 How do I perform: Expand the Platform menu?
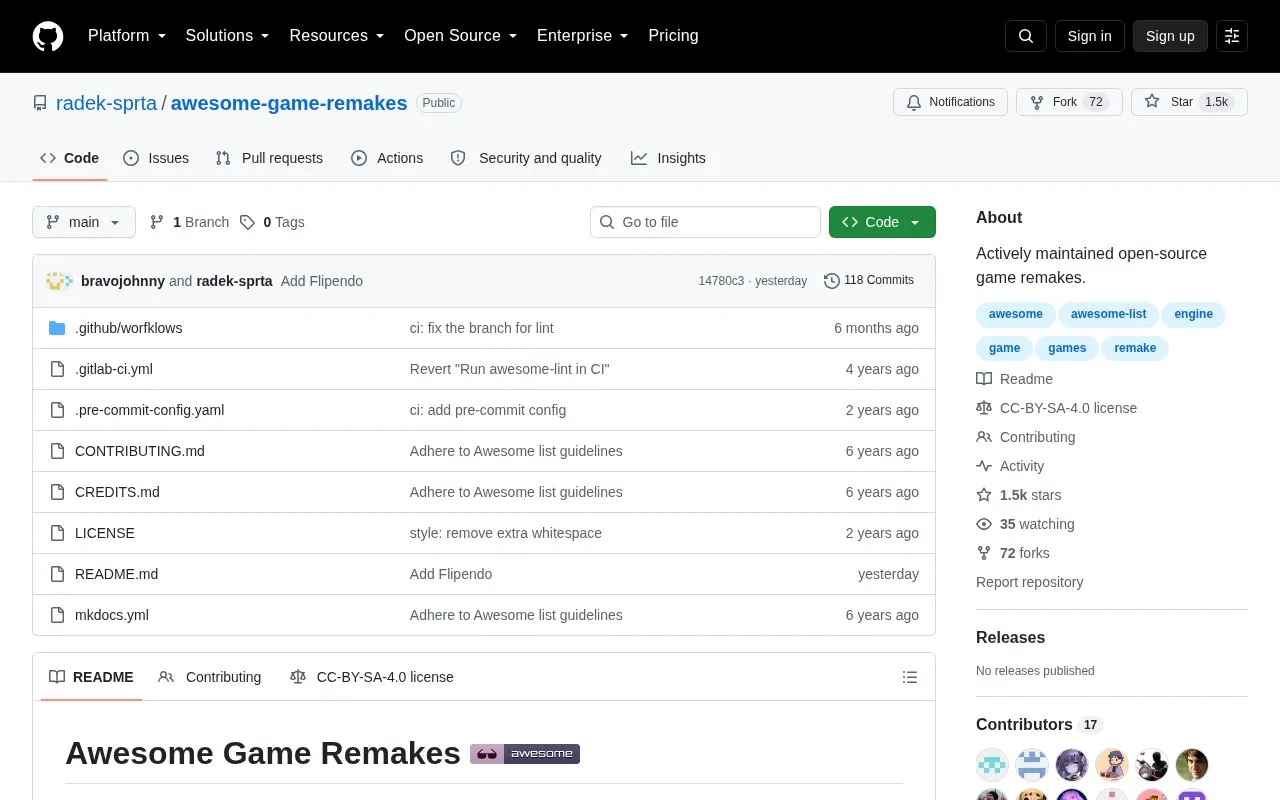[127, 36]
